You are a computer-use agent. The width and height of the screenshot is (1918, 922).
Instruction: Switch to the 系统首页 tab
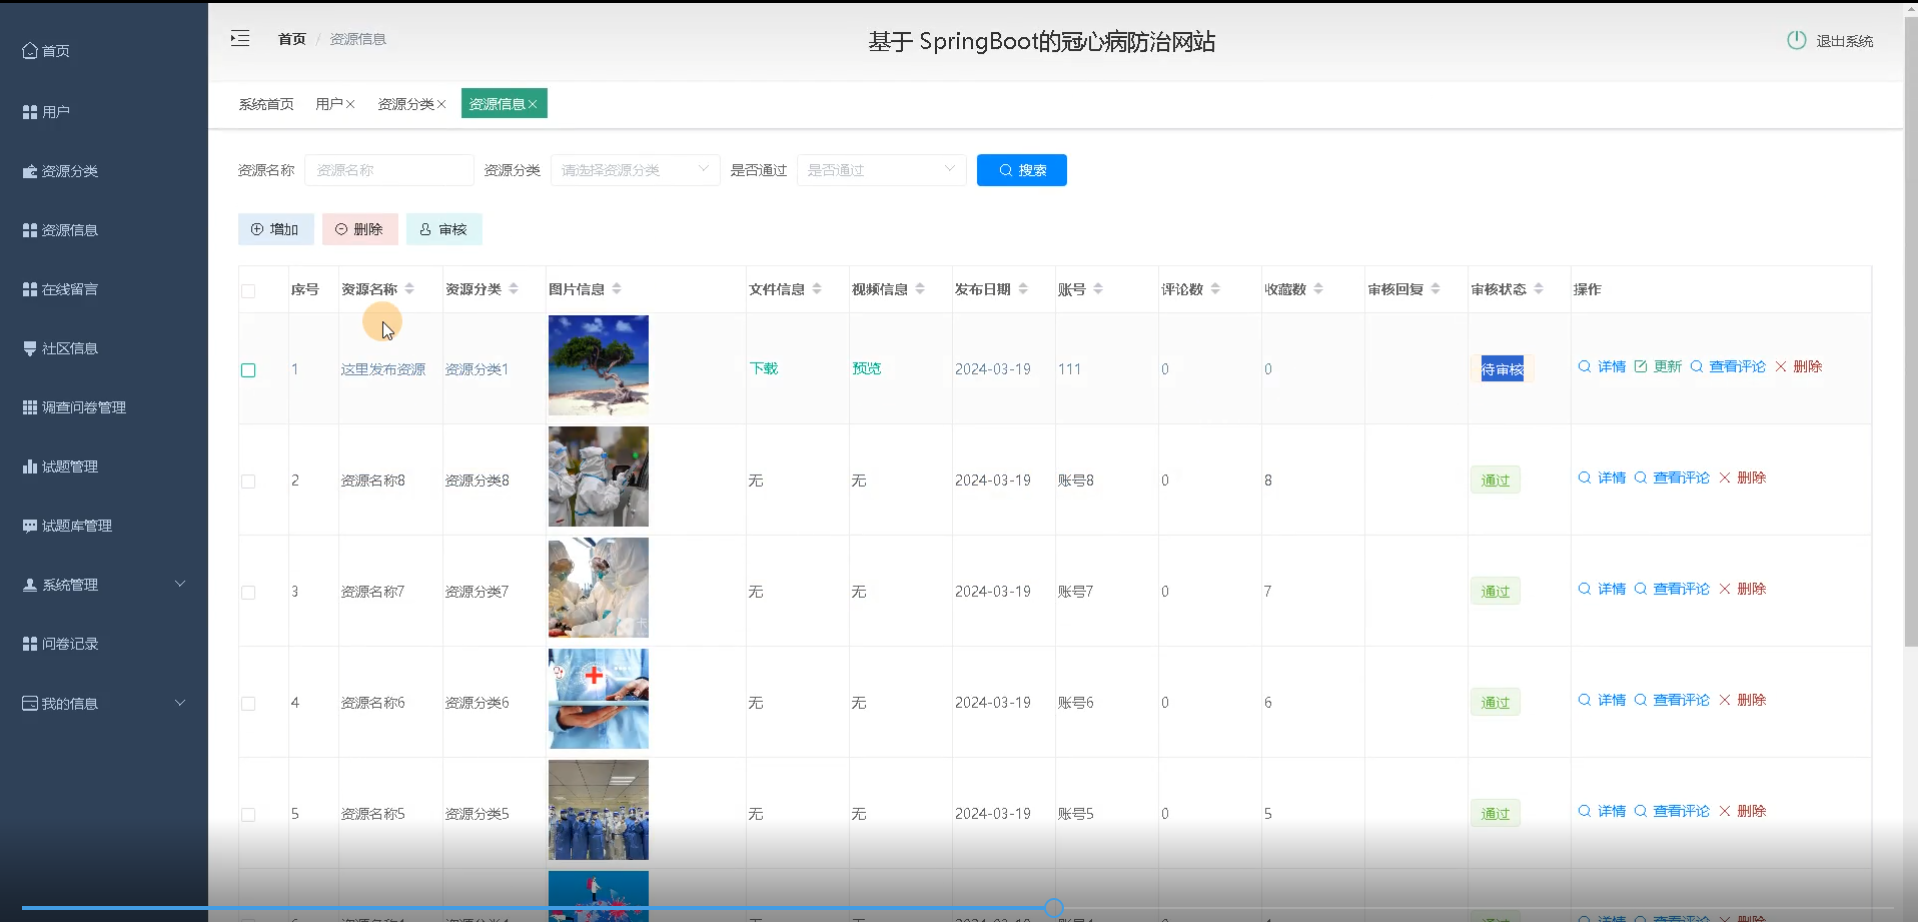coord(266,104)
